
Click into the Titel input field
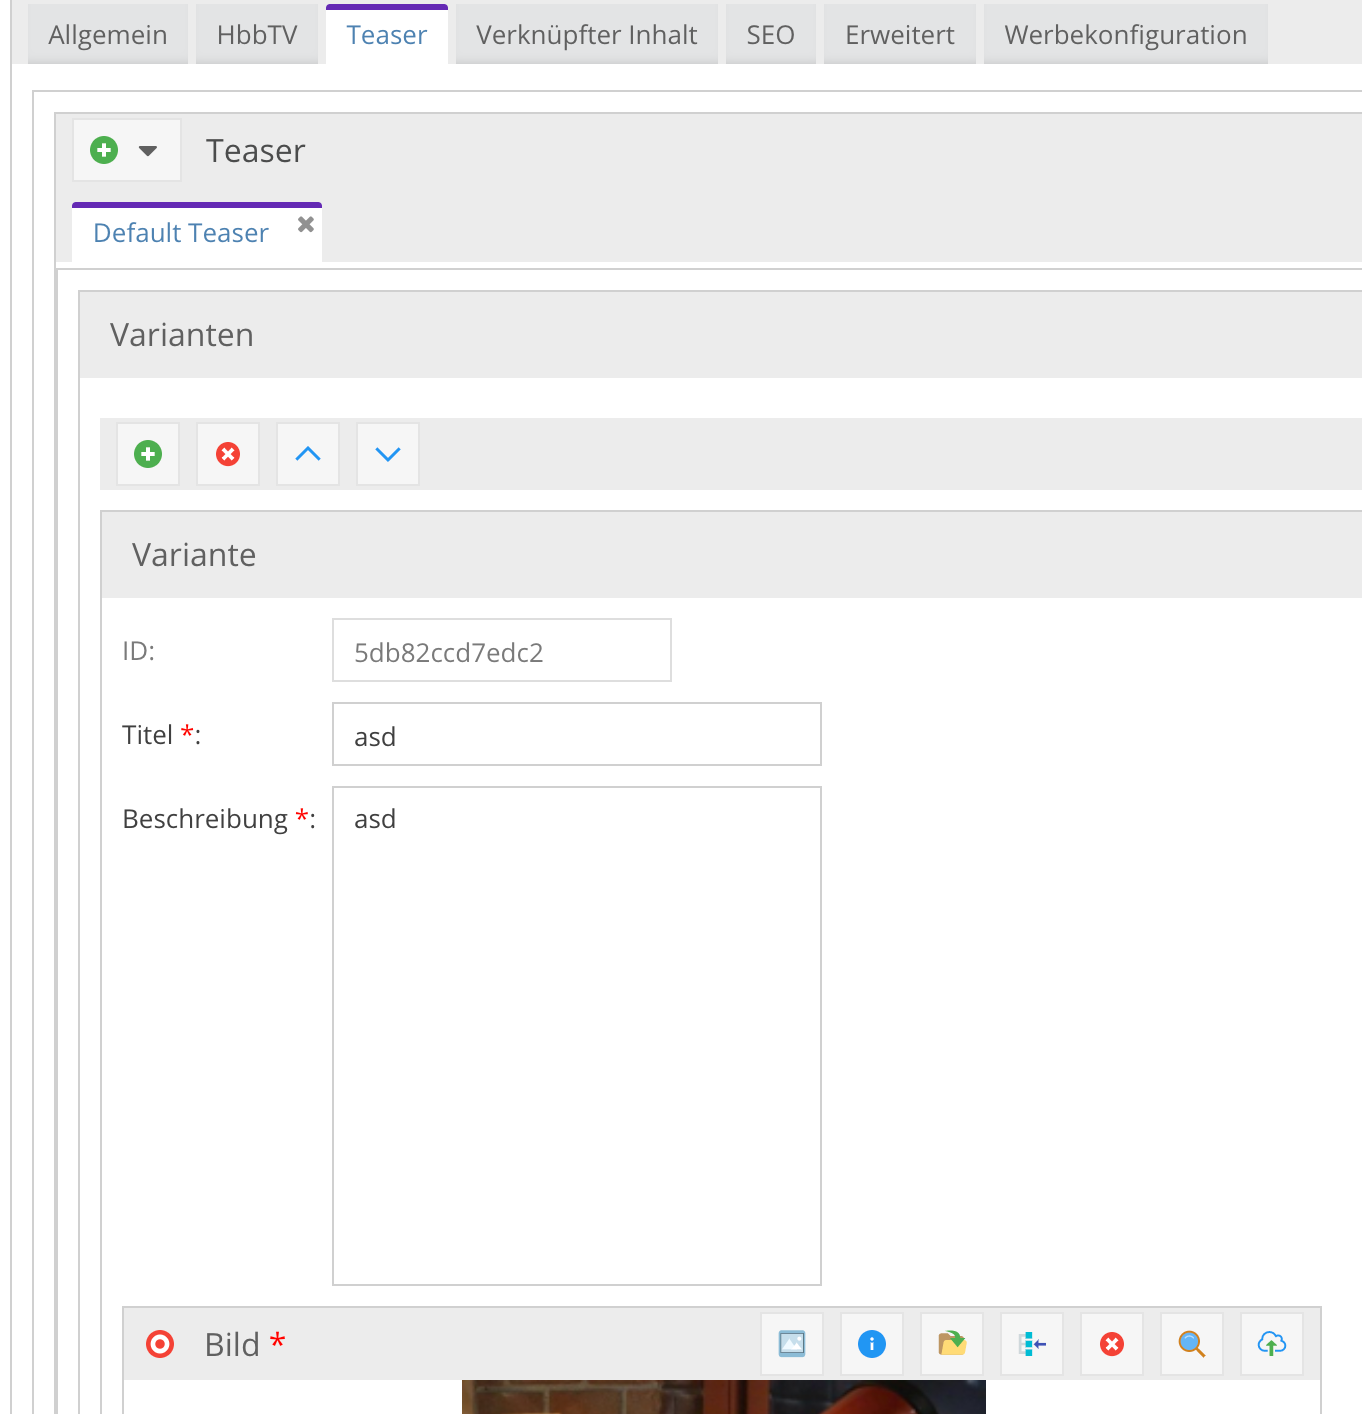tap(575, 733)
